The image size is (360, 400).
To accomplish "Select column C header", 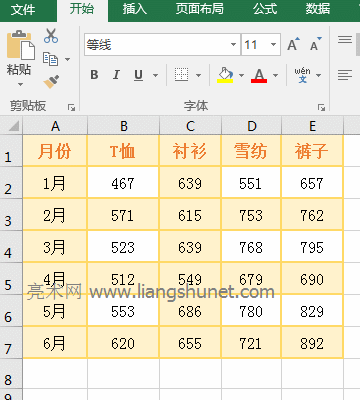I will pos(190,126).
